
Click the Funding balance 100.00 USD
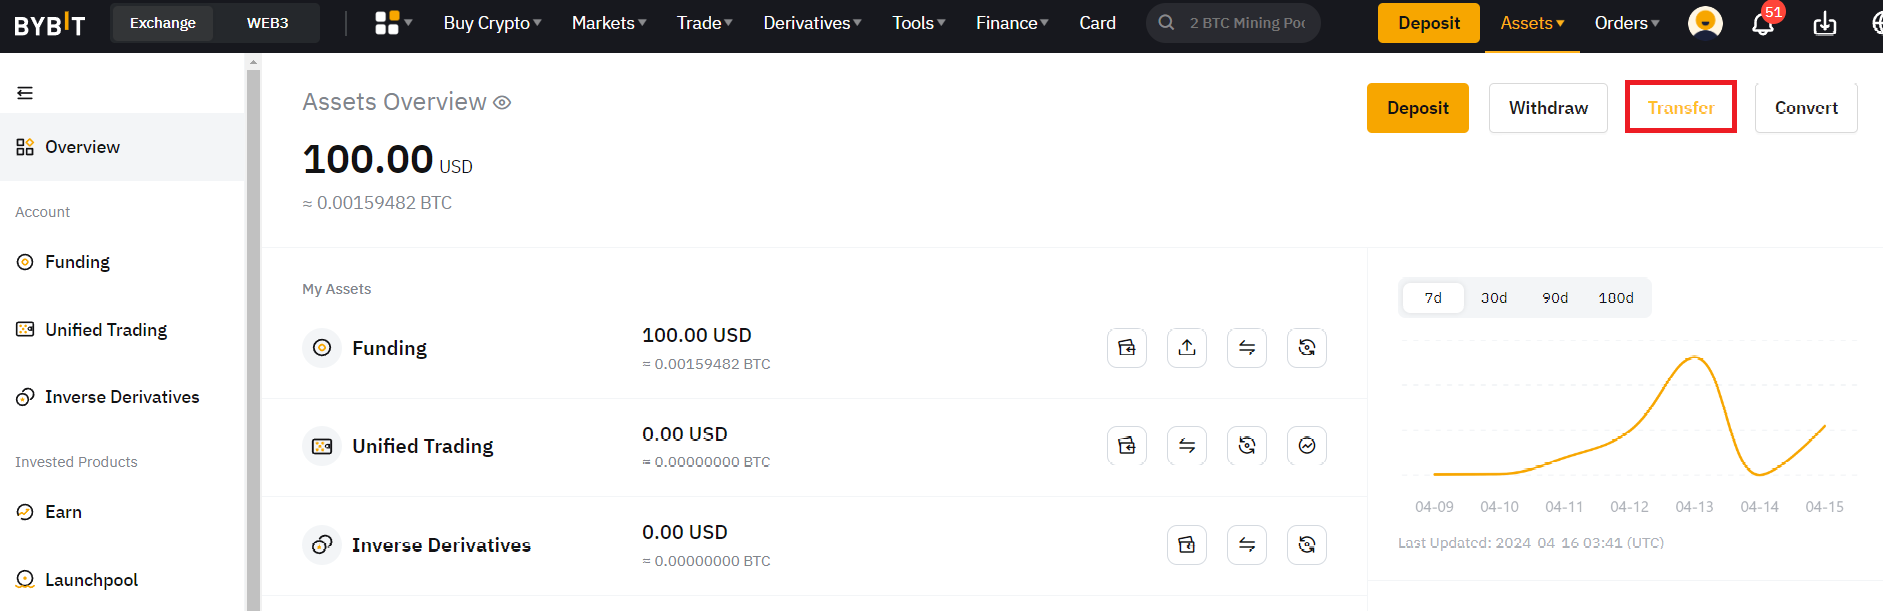coord(697,335)
